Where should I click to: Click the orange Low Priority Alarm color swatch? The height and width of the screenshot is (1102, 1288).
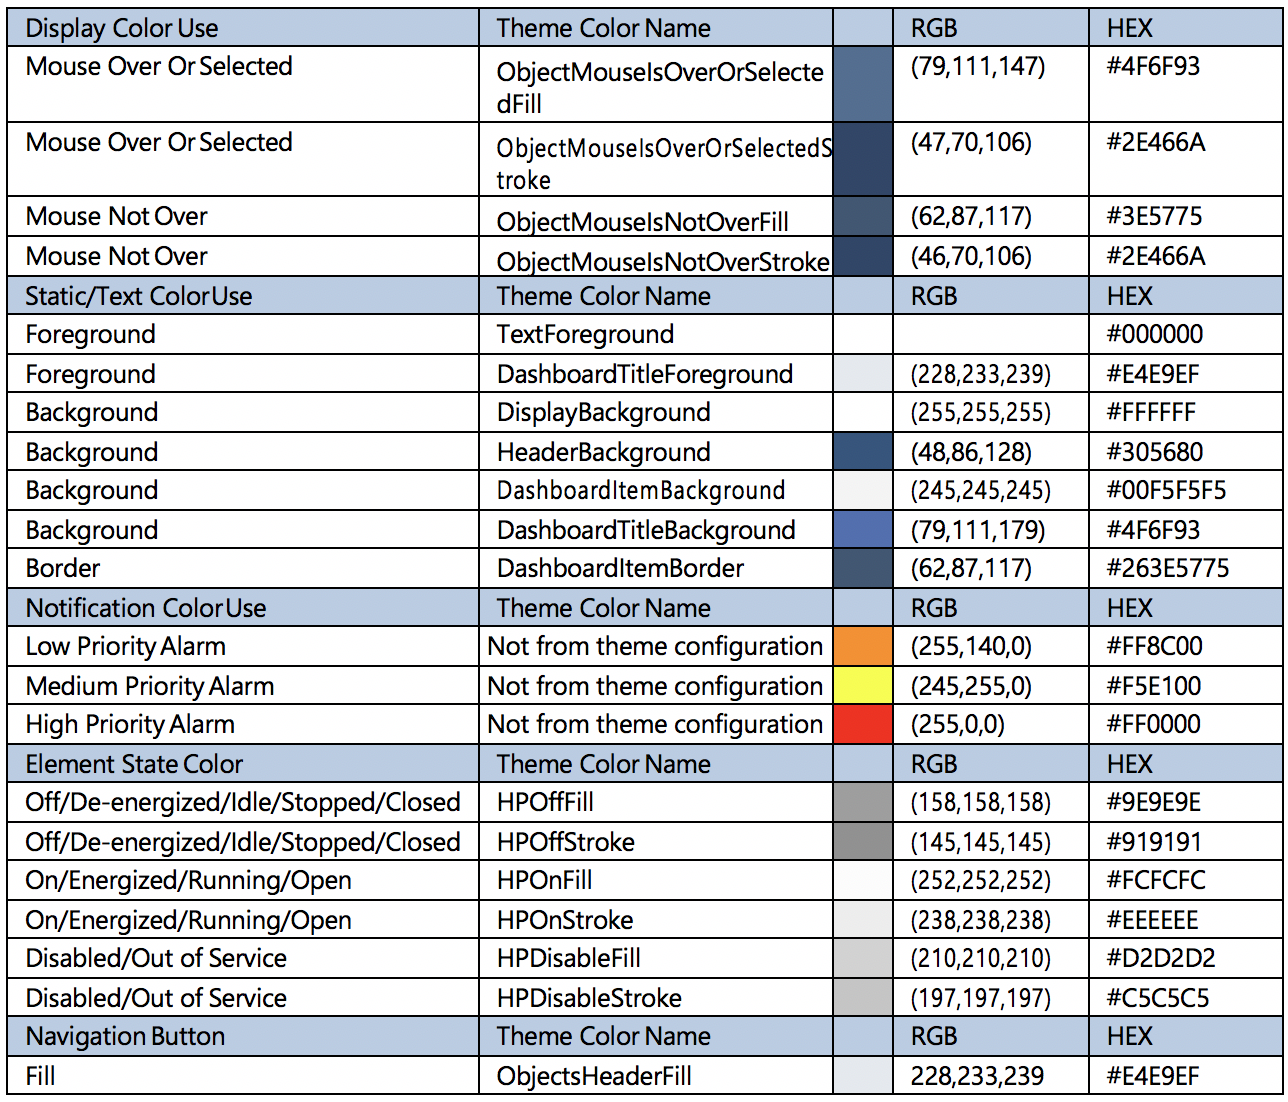pyautogui.click(x=862, y=646)
